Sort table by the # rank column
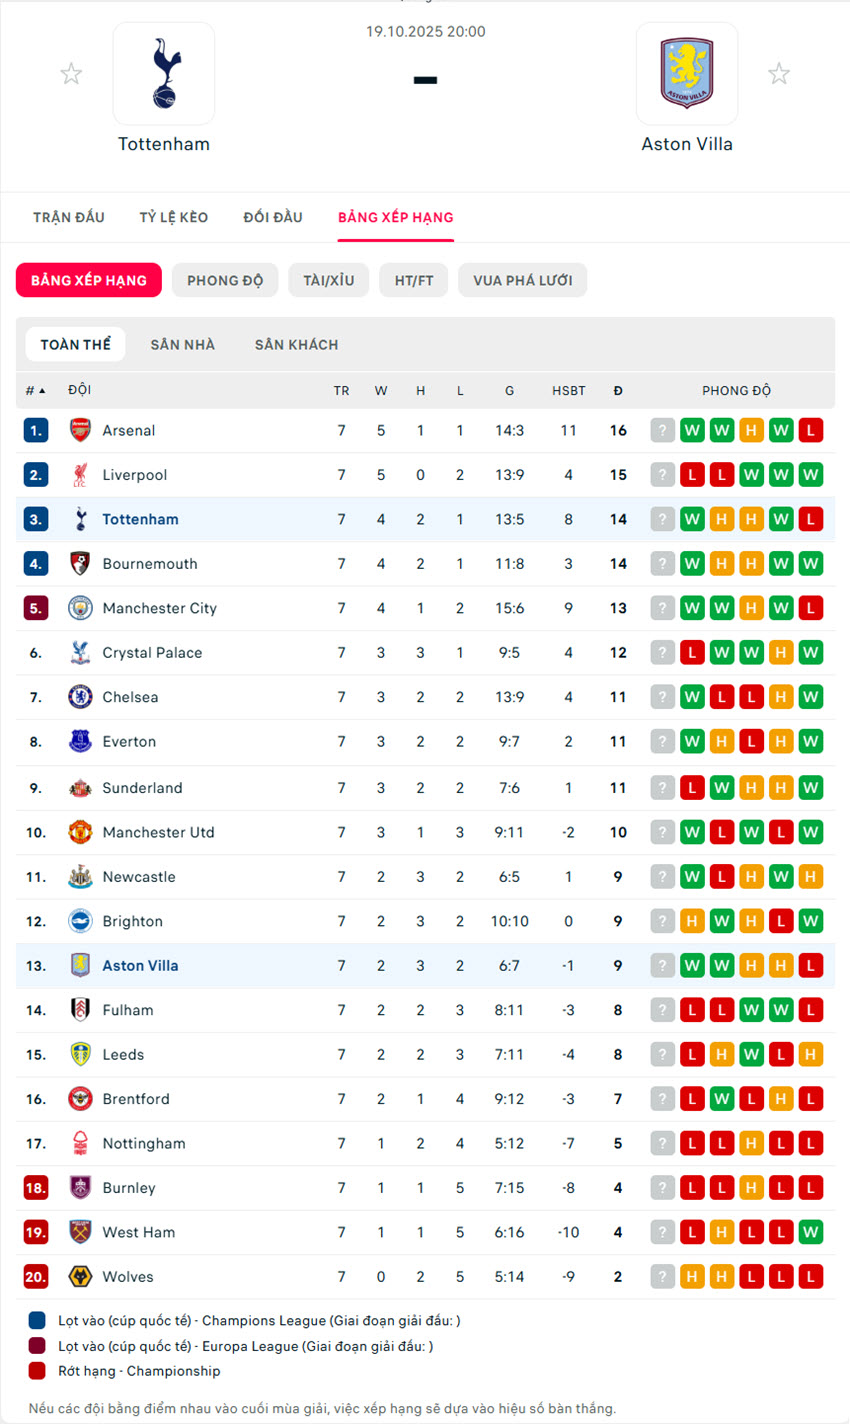This screenshot has height=1424, width=850. click(35, 391)
